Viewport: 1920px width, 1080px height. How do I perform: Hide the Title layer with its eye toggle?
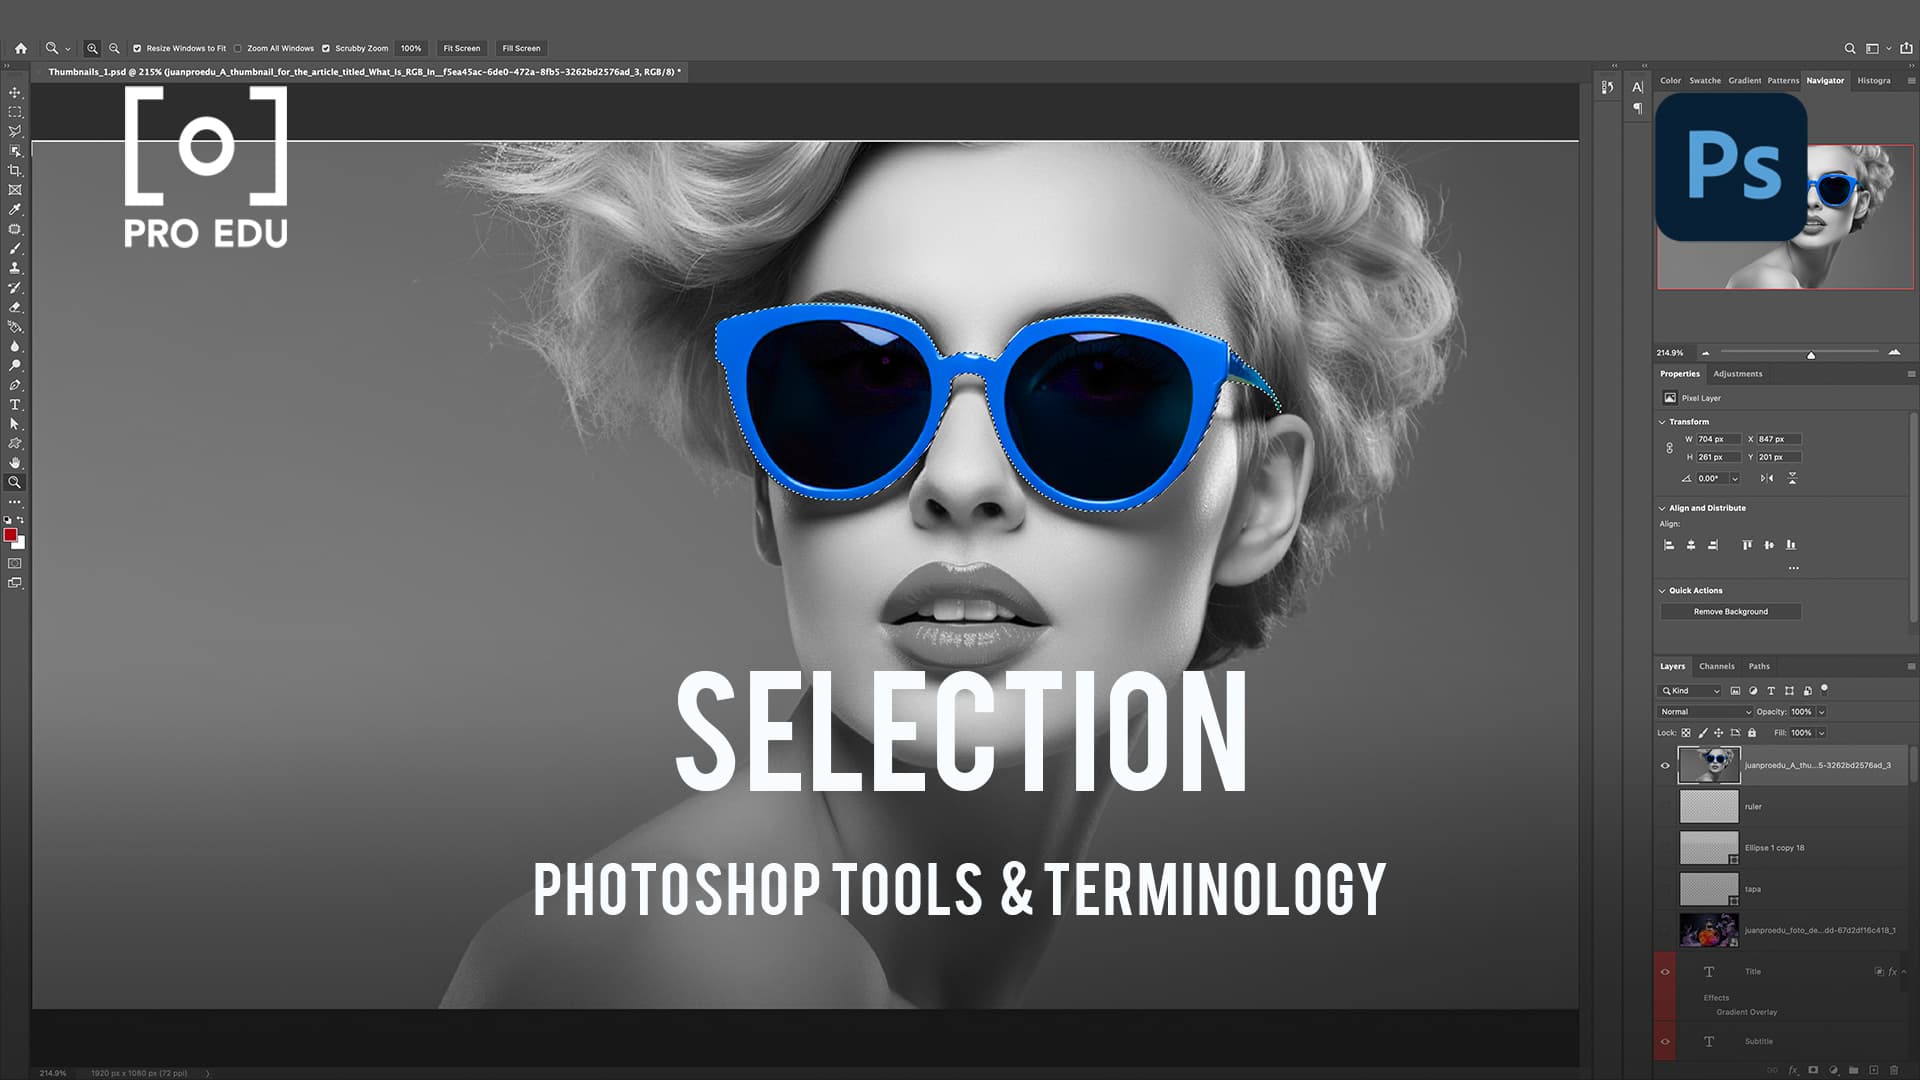click(1666, 971)
